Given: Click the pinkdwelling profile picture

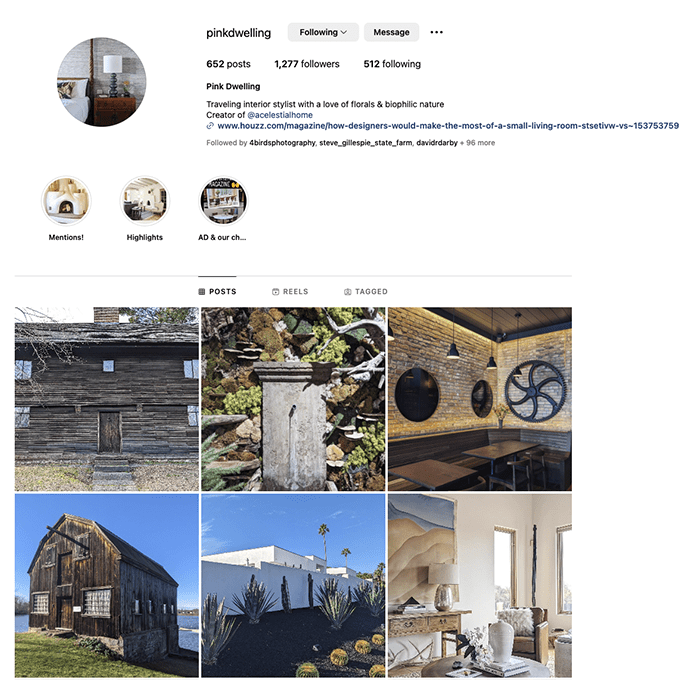Looking at the screenshot, I should pyautogui.click(x=102, y=82).
